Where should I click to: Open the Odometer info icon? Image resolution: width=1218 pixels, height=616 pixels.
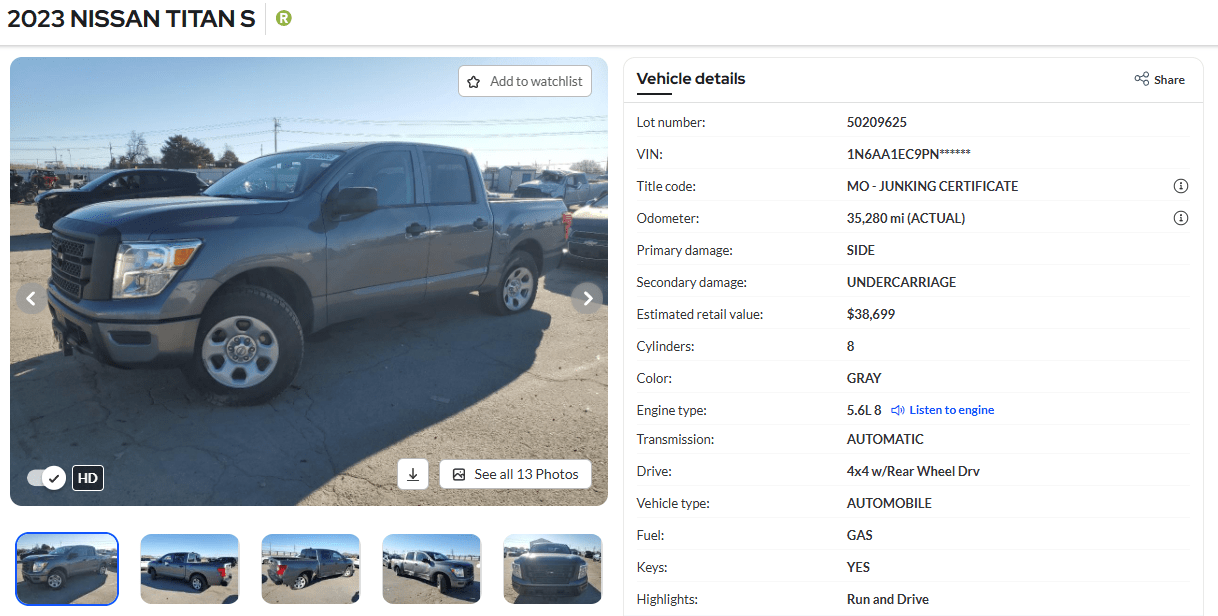point(1180,218)
